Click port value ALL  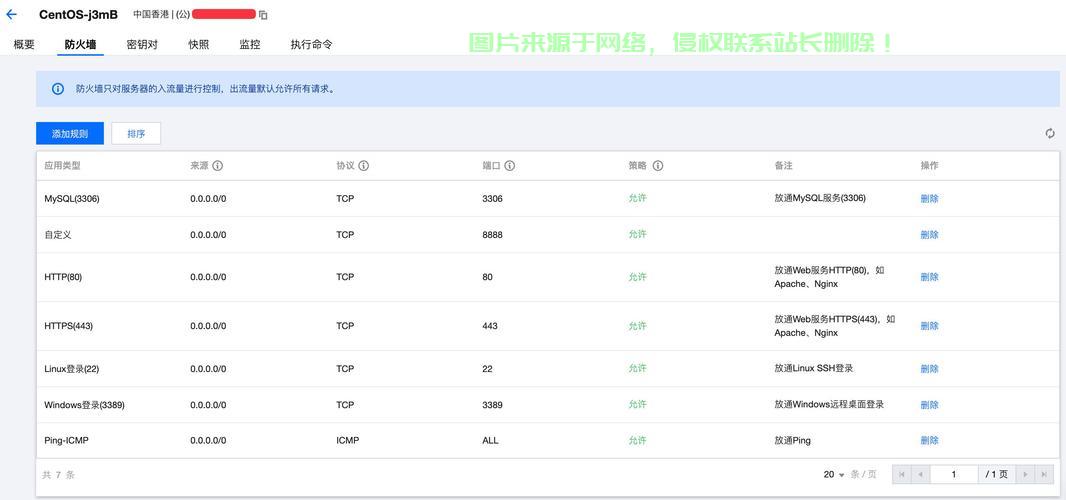click(490, 440)
